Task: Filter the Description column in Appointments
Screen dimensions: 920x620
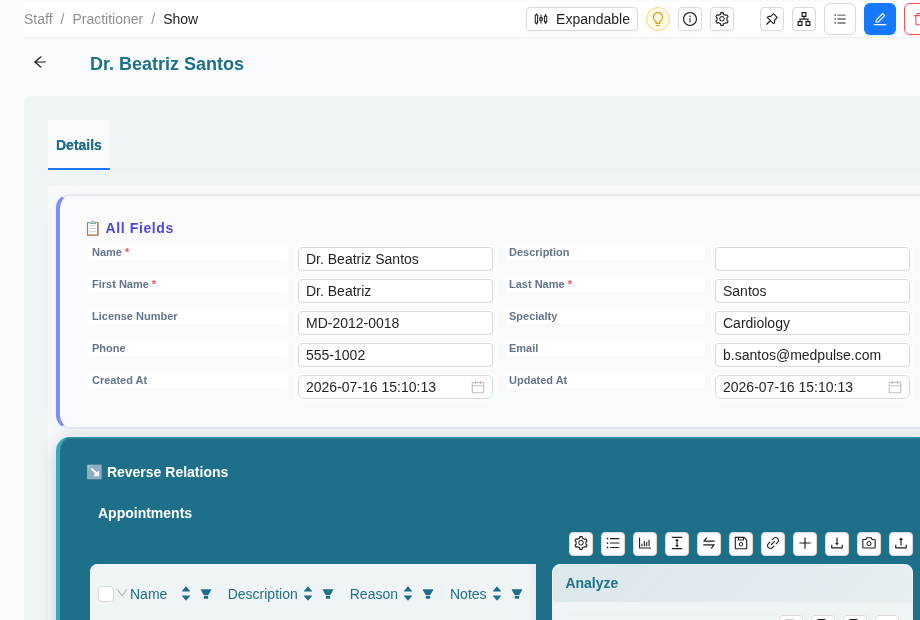Action: point(328,594)
